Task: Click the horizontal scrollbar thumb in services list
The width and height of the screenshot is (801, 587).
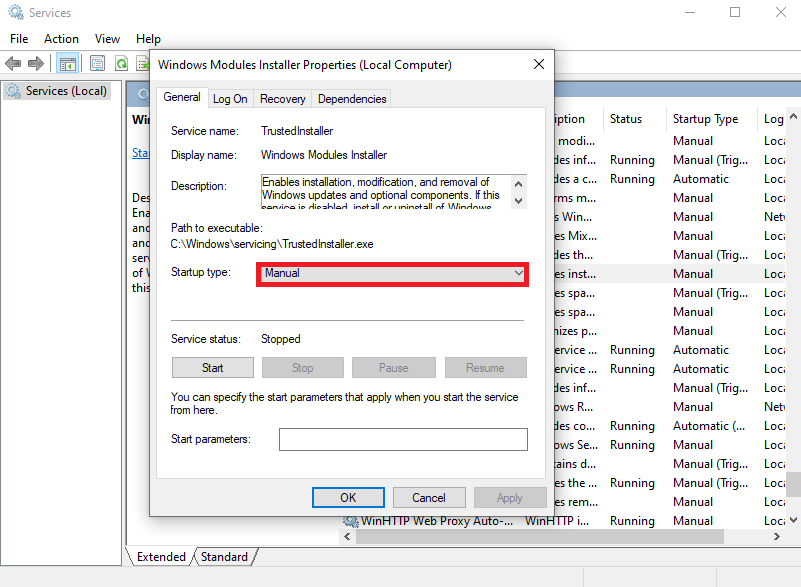Action: point(539,536)
